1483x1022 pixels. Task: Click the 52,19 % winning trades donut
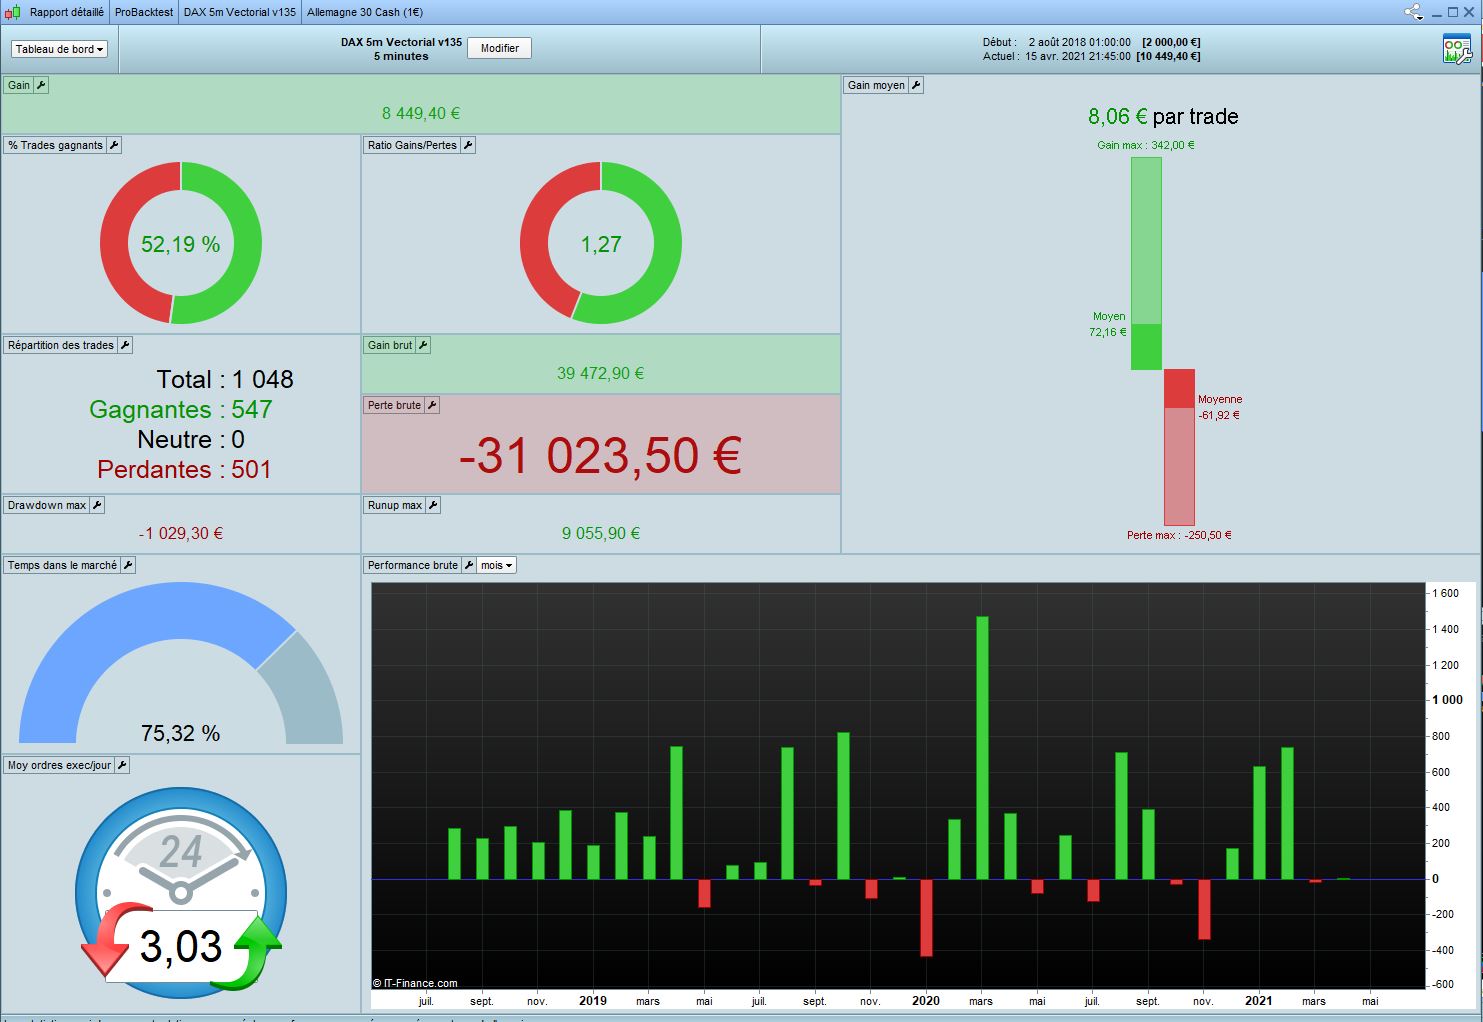coord(181,244)
